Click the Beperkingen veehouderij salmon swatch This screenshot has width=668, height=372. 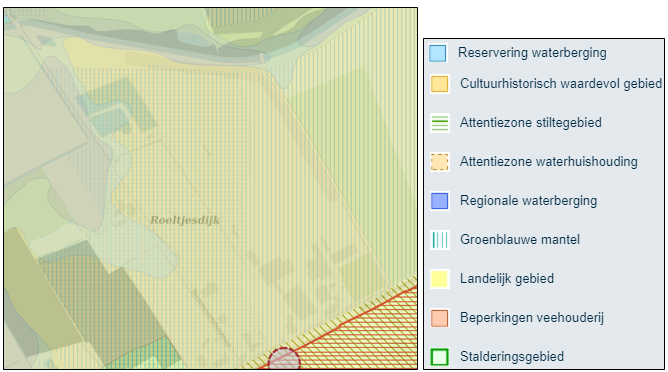440,318
